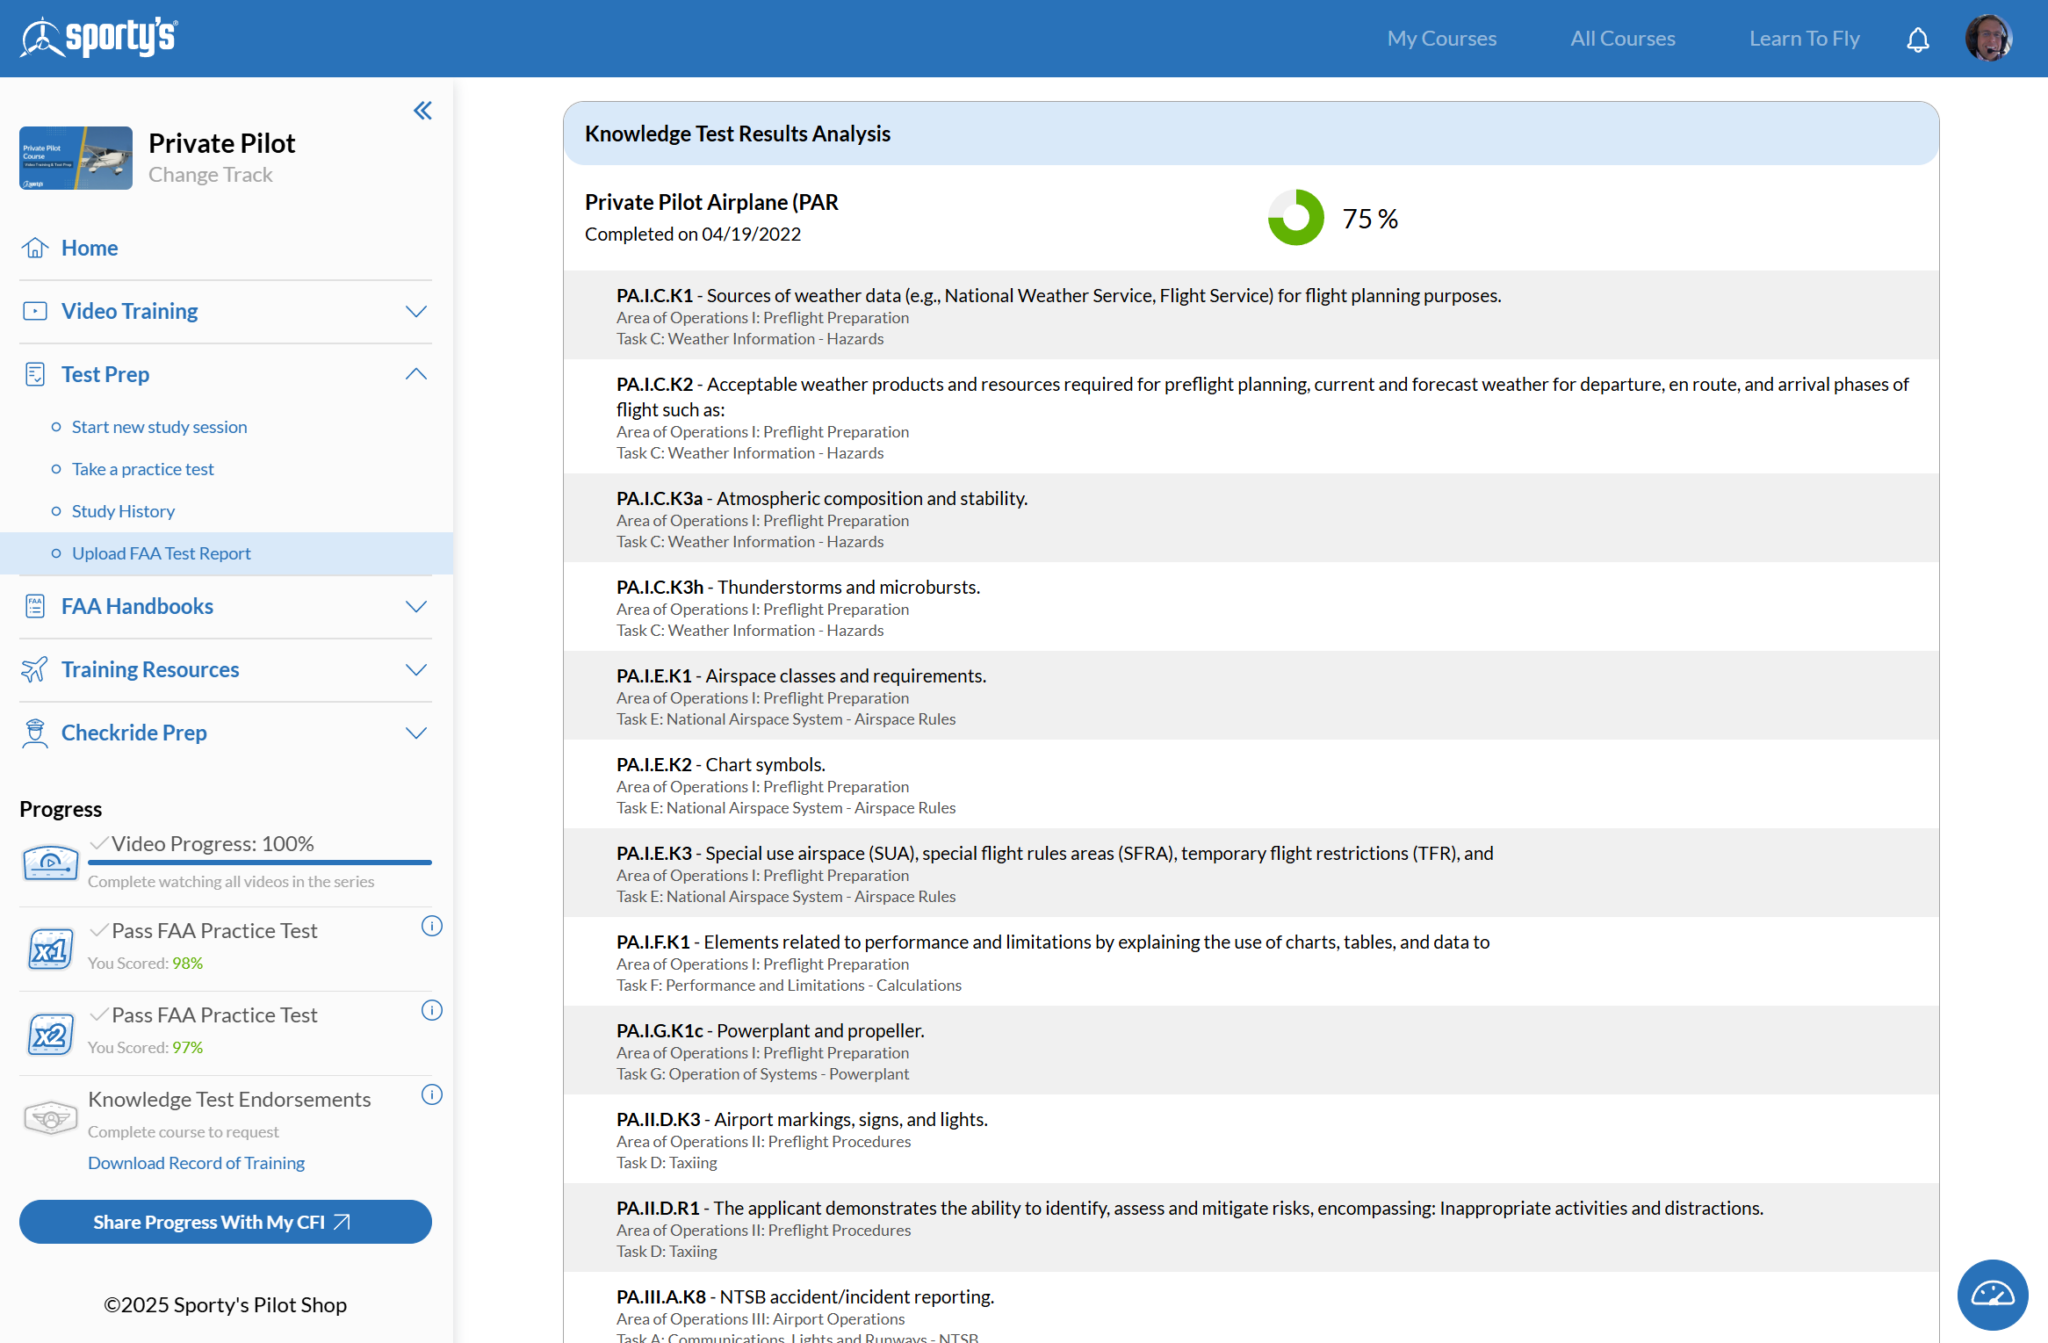This screenshot has width=2048, height=1343.
Task: Expand the Video Training section
Action: pyautogui.click(x=417, y=311)
